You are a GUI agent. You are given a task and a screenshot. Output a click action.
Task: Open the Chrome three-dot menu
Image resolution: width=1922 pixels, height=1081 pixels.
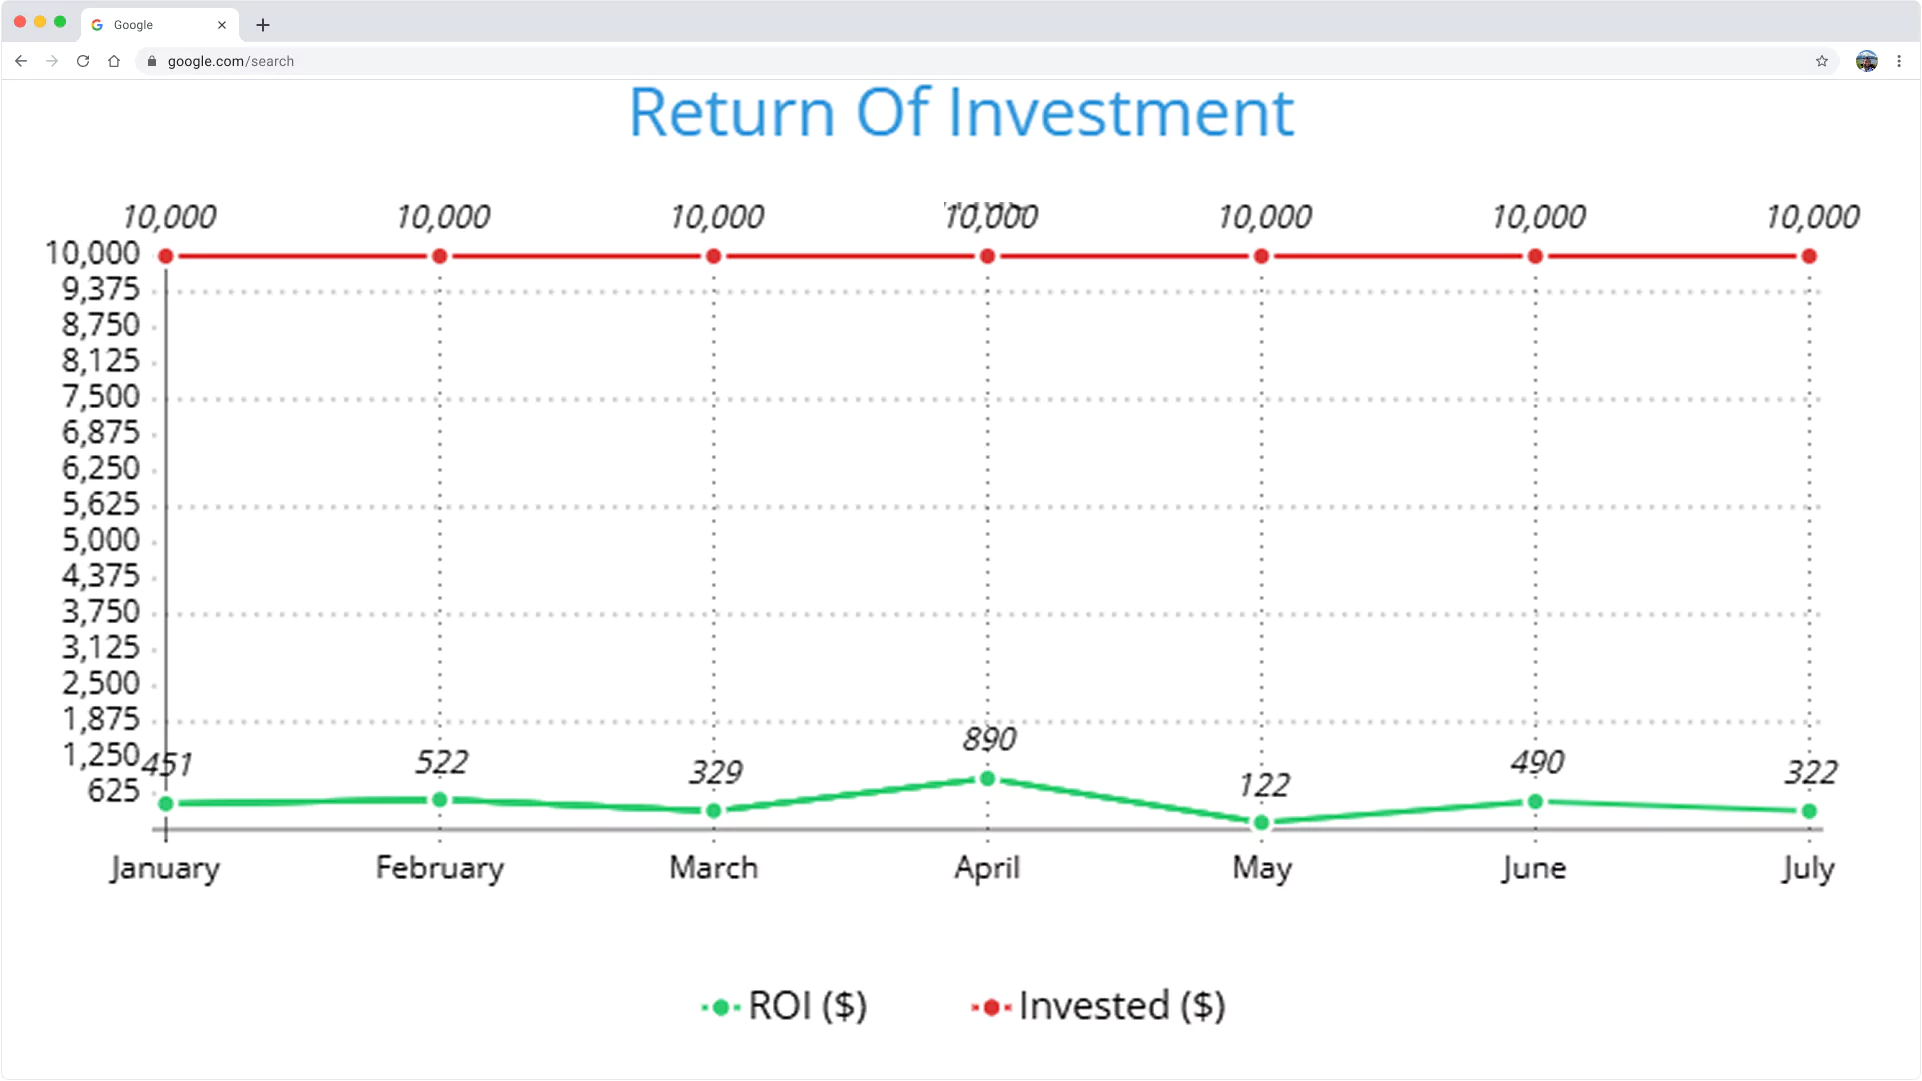pyautogui.click(x=1899, y=61)
